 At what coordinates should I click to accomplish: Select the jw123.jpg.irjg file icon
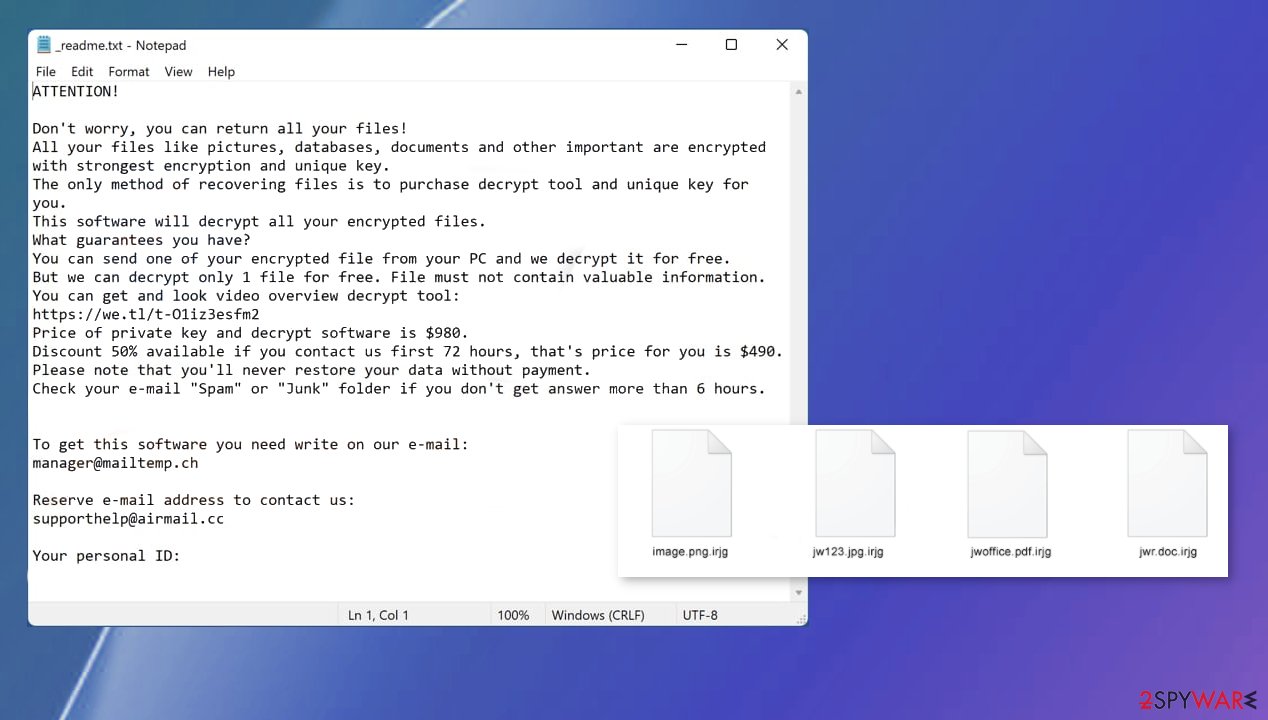point(855,484)
